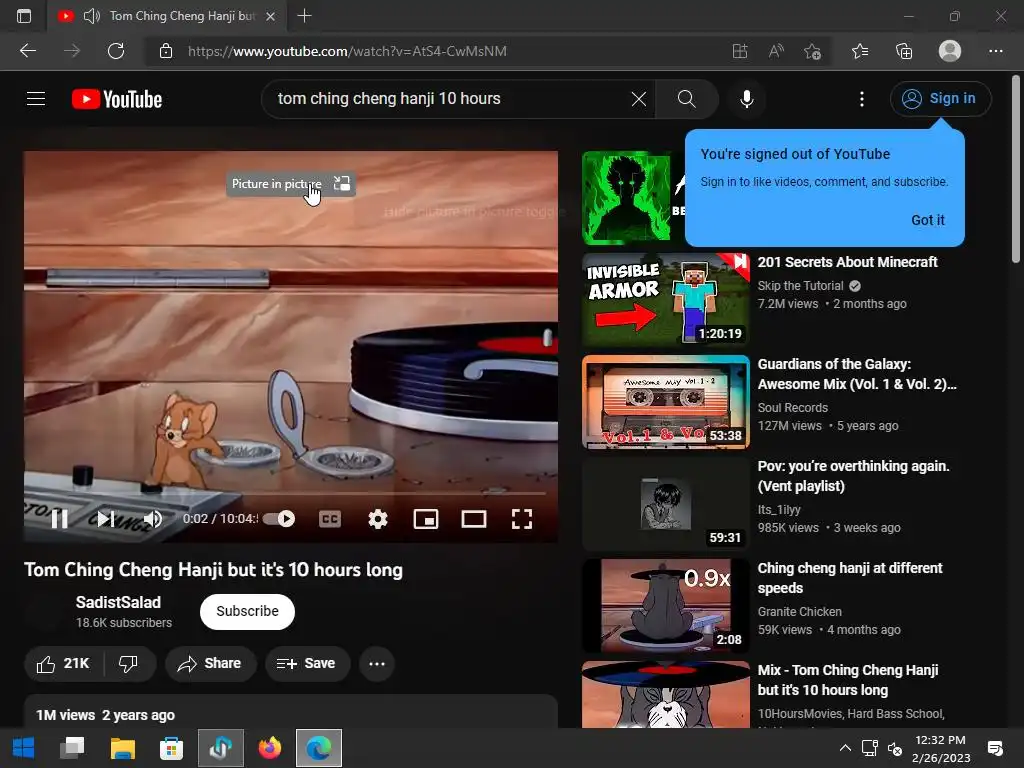This screenshot has width=1024, height=768.
Task: Activate the miniplayer icon
Action: point(426,519)
